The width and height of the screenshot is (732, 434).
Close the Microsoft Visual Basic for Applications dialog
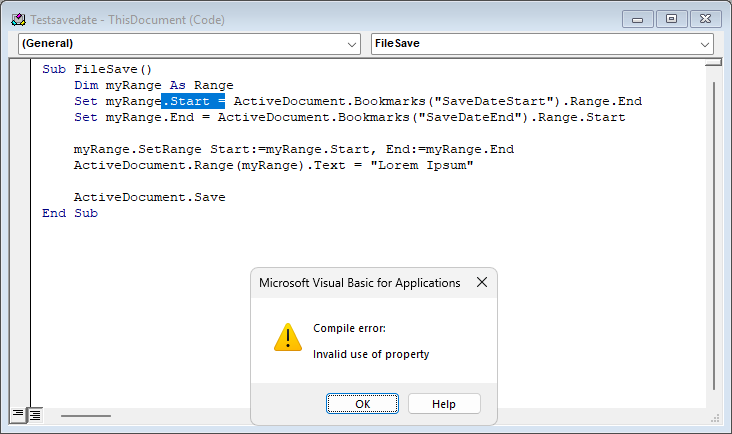pyautogui.click(x=482, y=282)
